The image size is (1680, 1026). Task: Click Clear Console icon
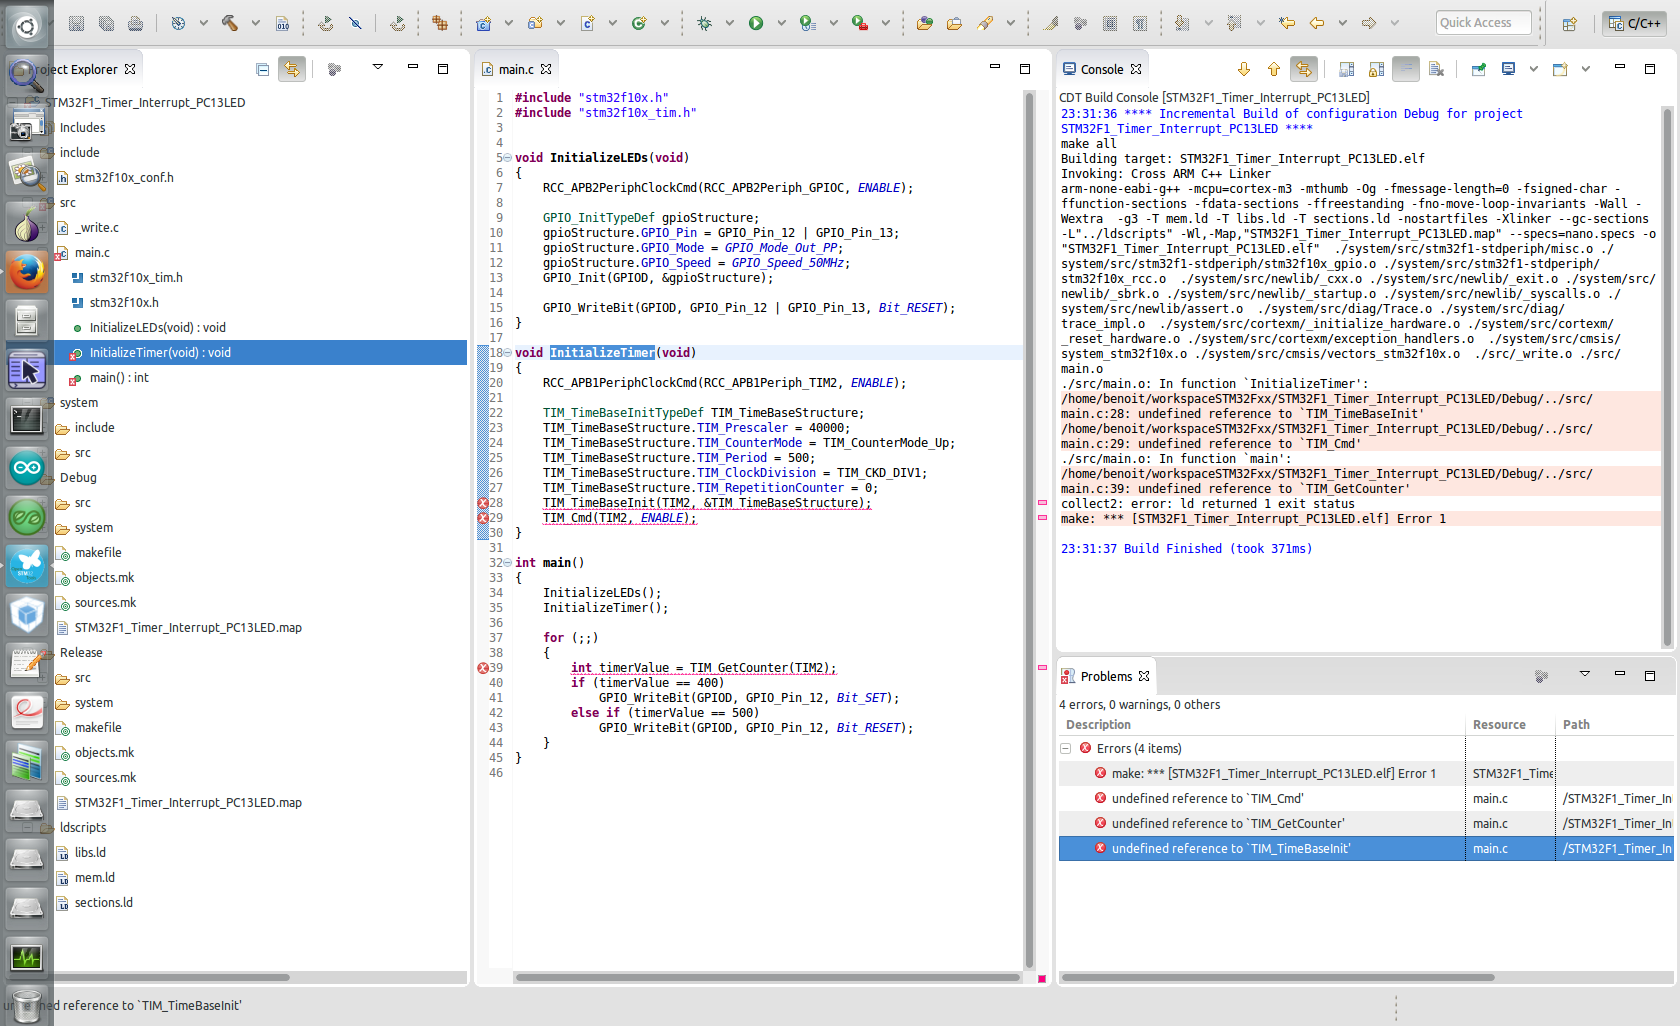(x=1436, y=69)
